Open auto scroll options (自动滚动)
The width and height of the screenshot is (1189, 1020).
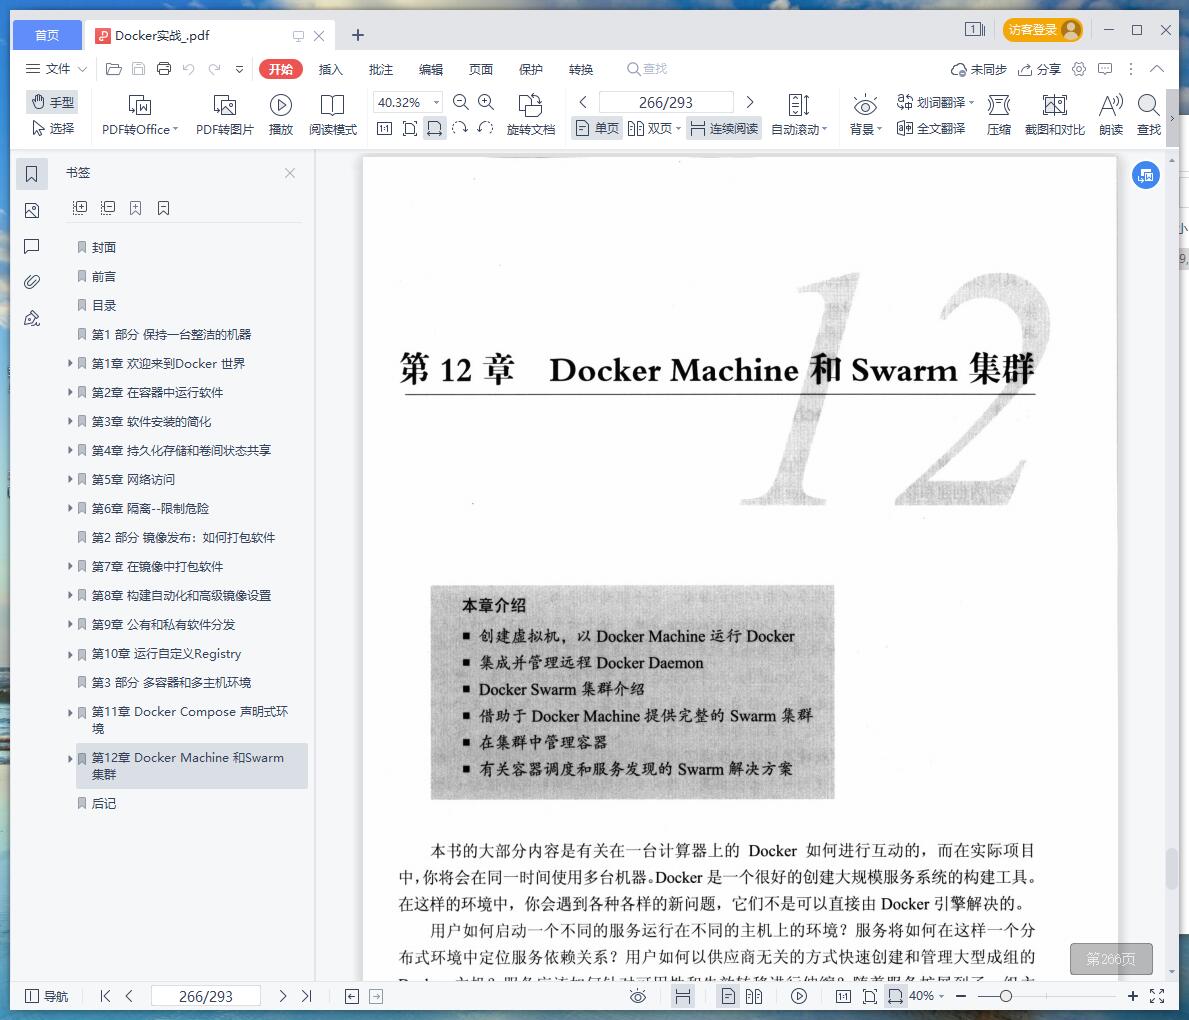(799, 115)
